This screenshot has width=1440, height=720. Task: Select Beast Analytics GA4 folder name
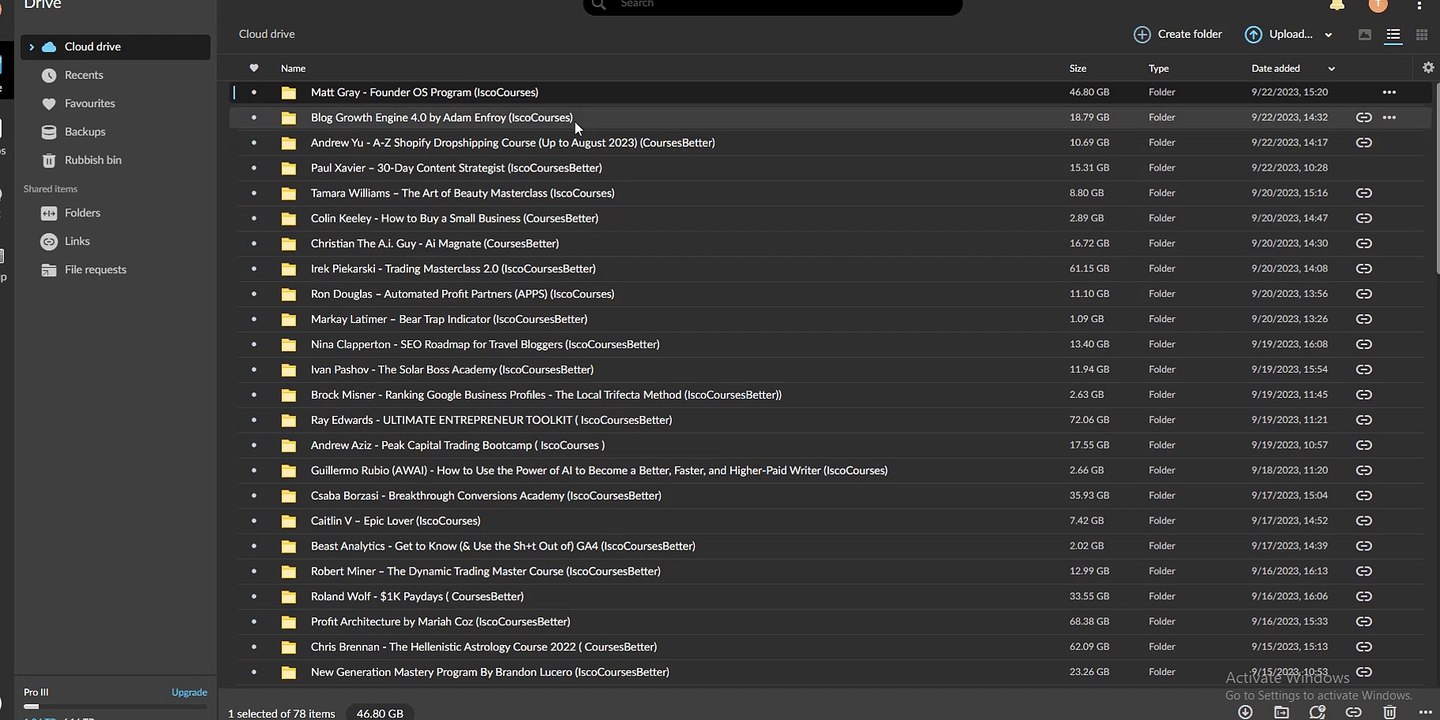pyautogui.click(x=503, y=546)
